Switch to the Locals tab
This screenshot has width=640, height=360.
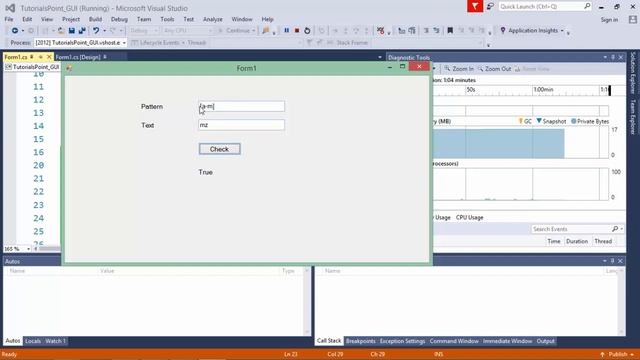[x=33, y=341]
